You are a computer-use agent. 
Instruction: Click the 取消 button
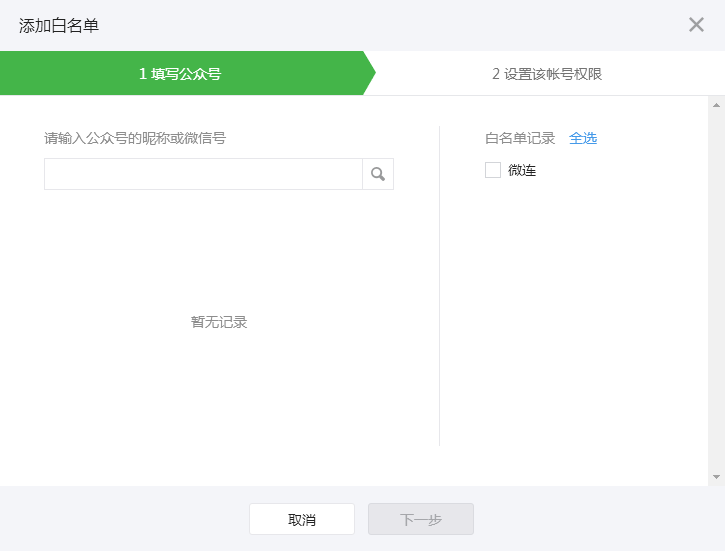click(x=302, y=519)
